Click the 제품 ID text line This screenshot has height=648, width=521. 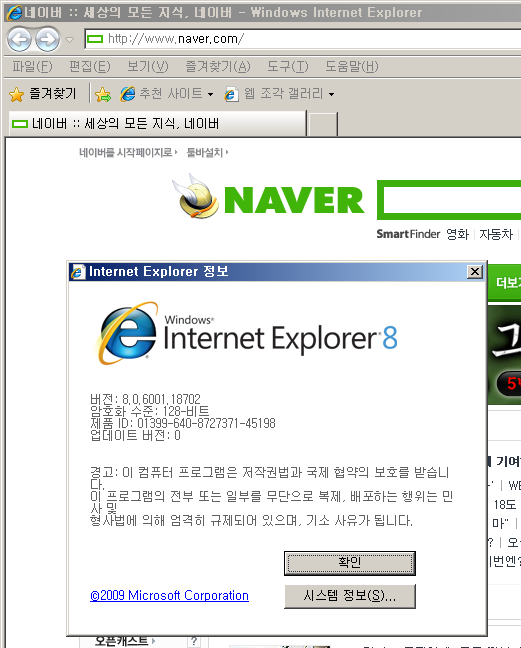[x=183, y=423]
